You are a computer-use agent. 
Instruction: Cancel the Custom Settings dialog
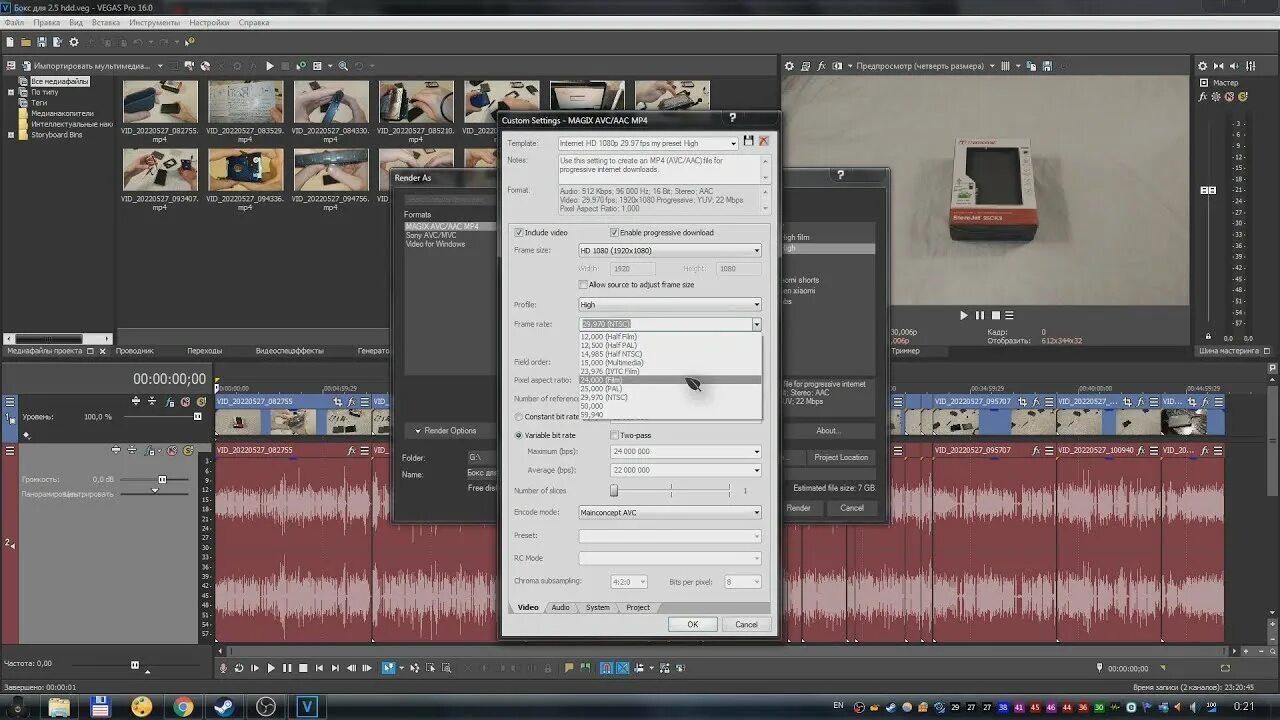tap(747, 624)
